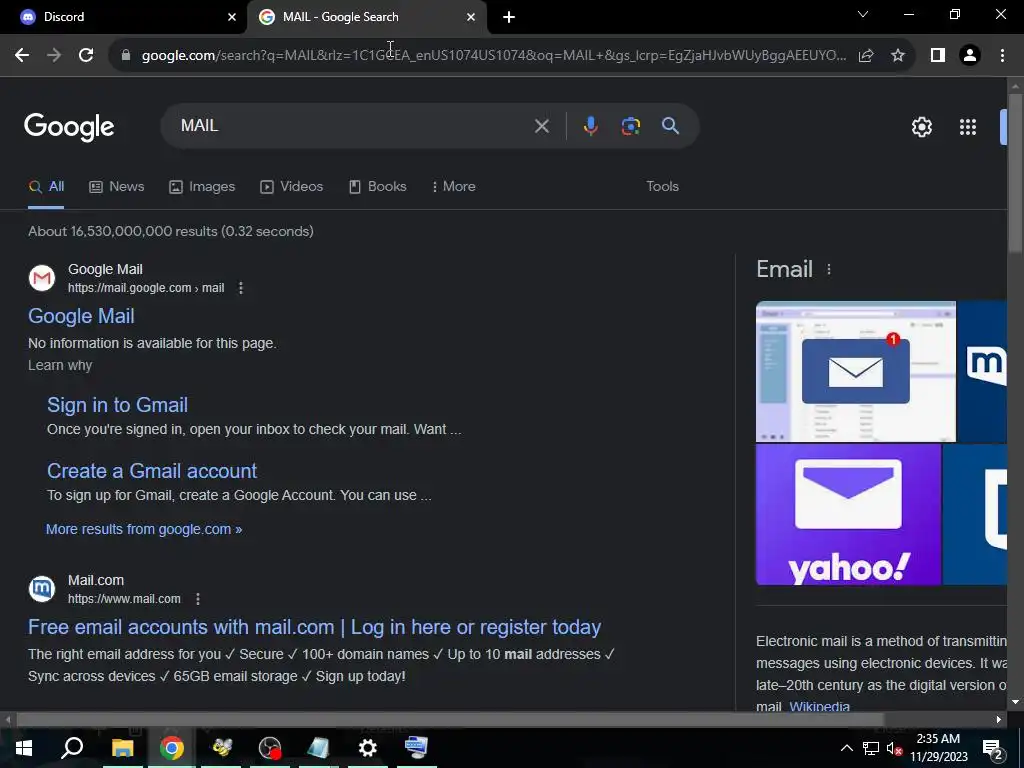The image size is (1024, 768).
Task: Click inside the MAIL search field
Action: pos(353,125)
